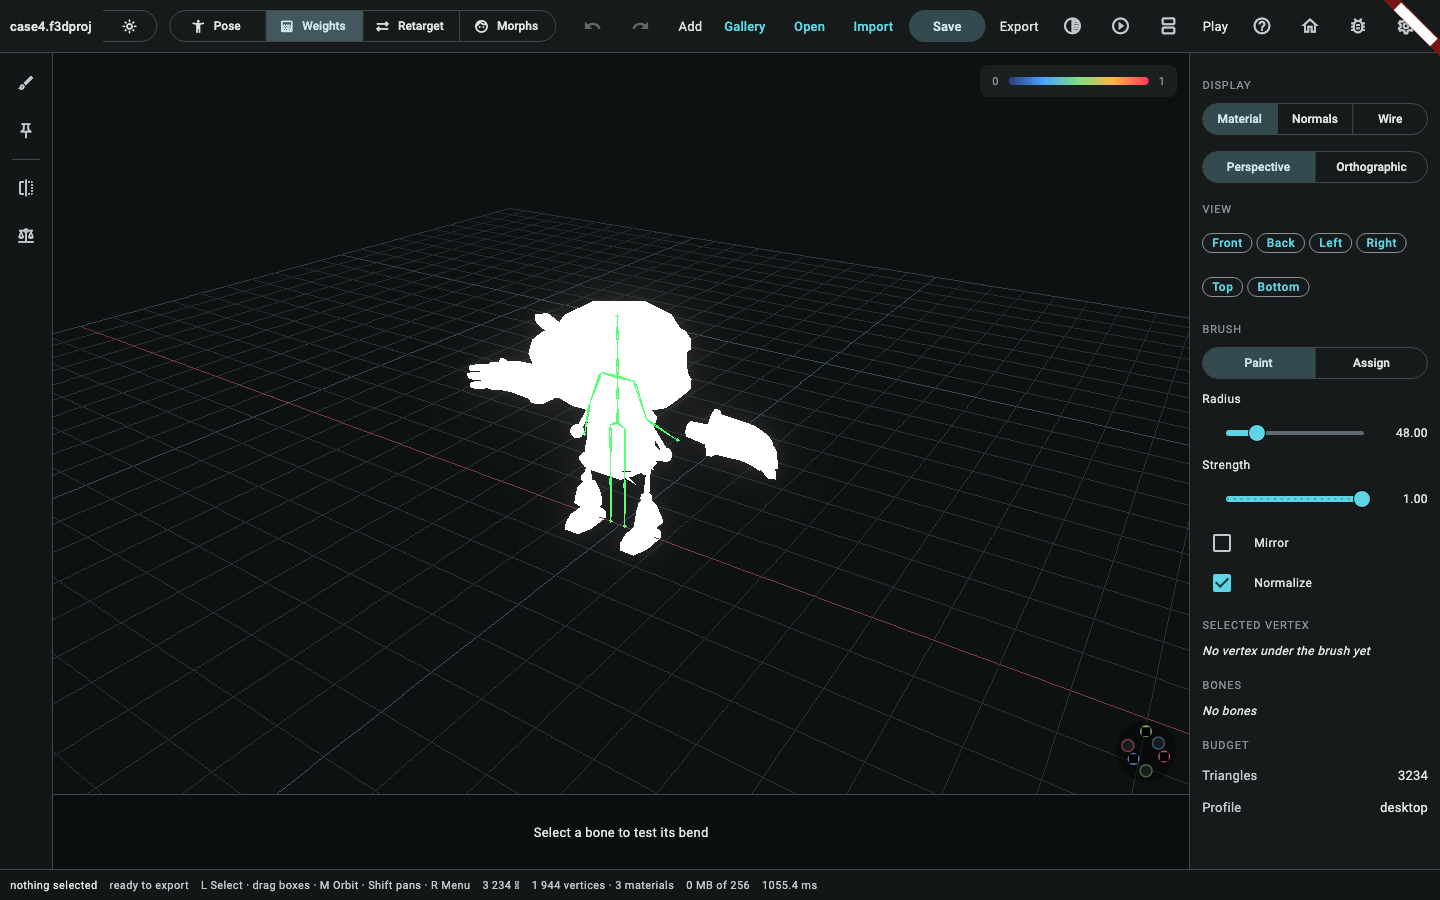The height and width of the screenshot is (900, 1440).
Task: Switch to Front view
Action: 1227,243
